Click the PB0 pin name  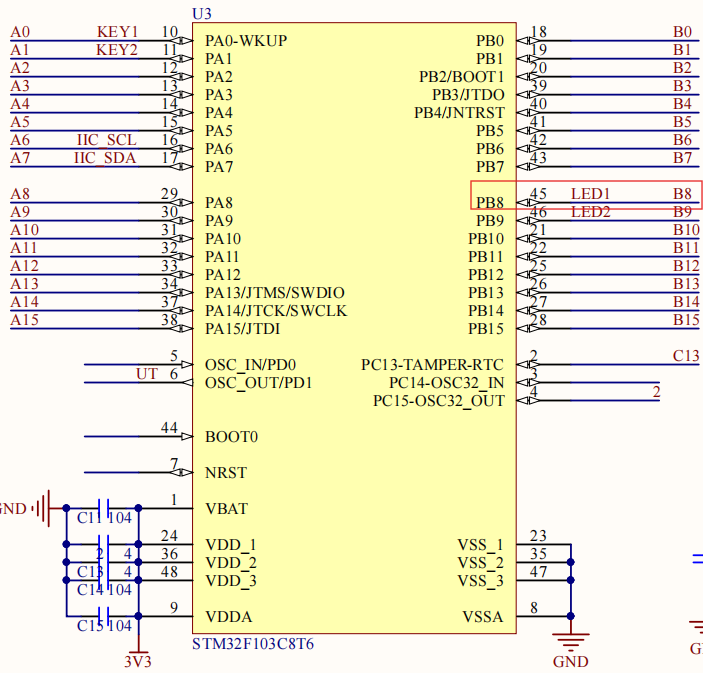pyautogui.click(x=490, y=41)
